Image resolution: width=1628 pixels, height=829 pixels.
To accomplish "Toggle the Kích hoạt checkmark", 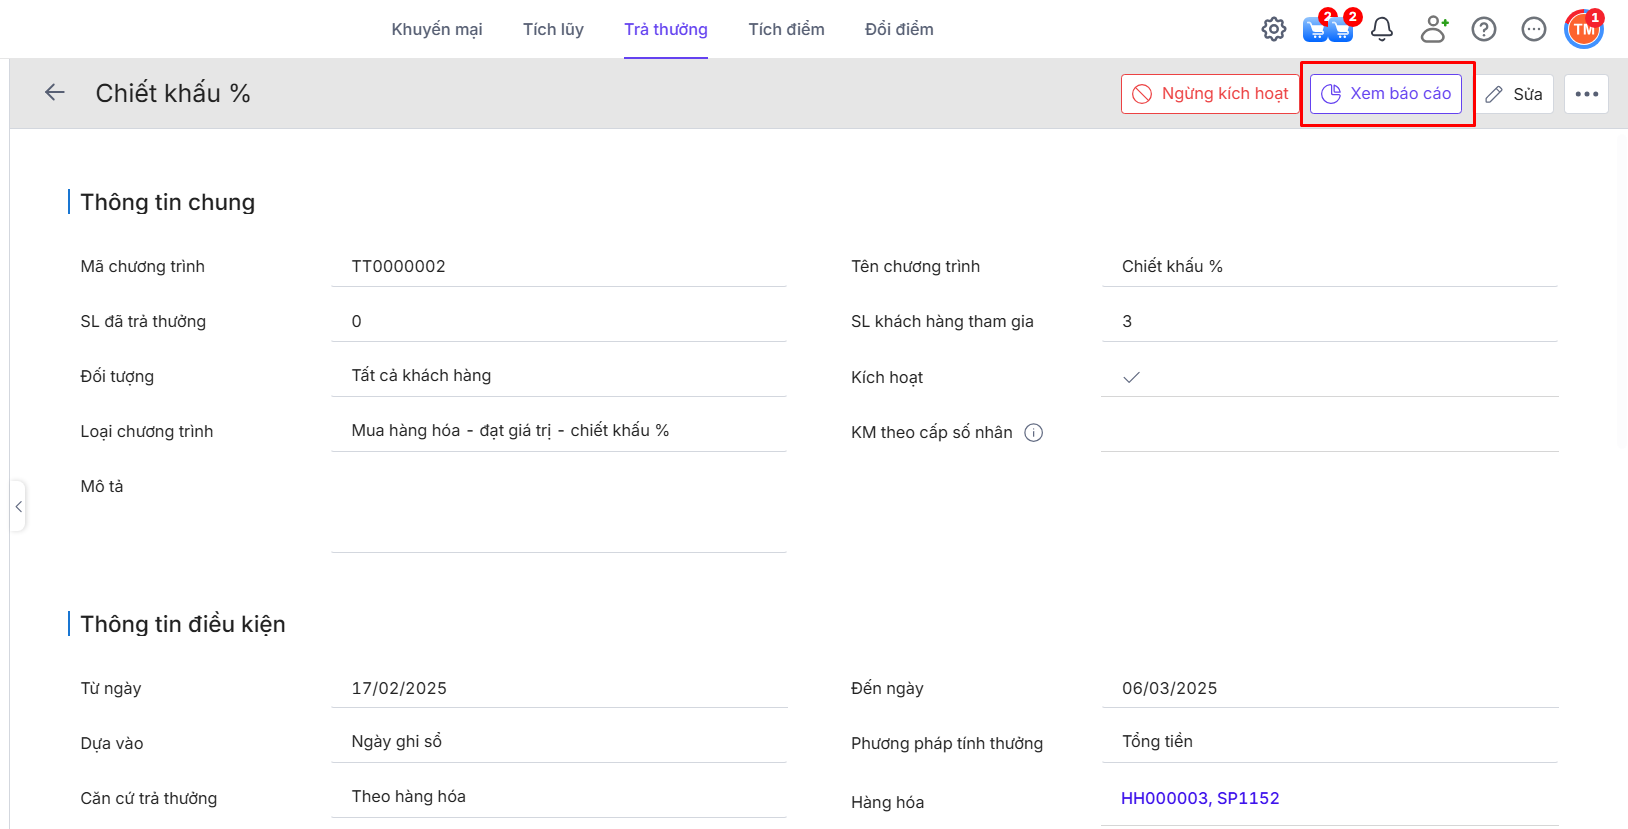I will (x=1131, y=378).
